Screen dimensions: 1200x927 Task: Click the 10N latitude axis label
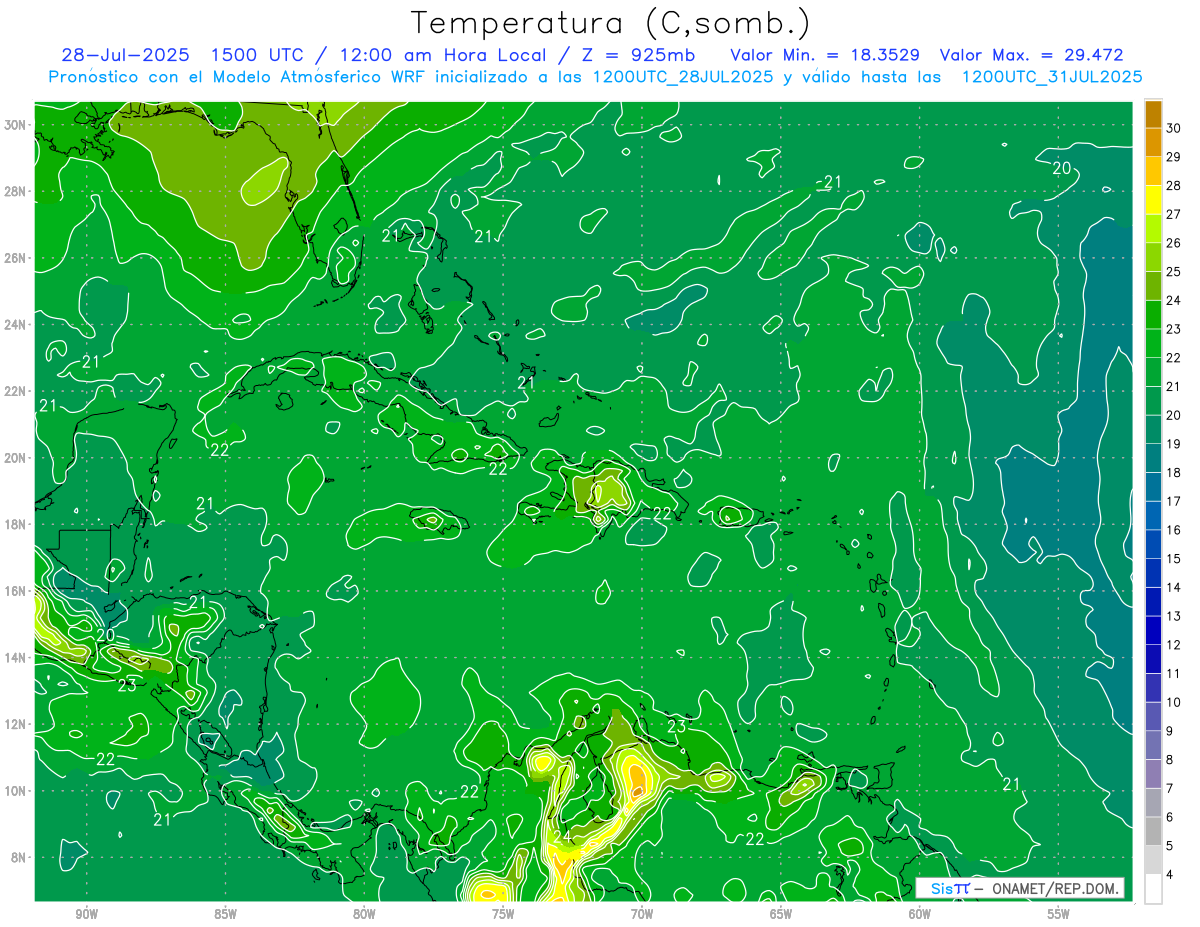pos(16,791)
